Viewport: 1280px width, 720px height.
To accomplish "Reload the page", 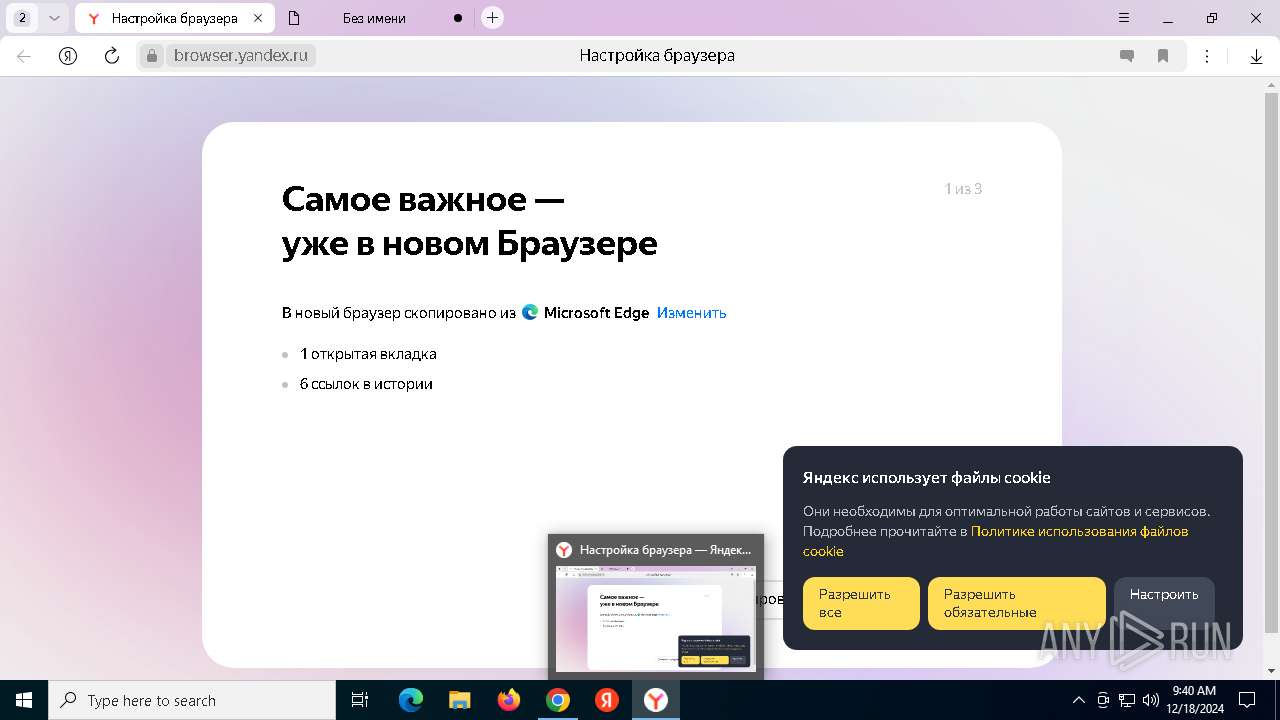I will (112, 56).
